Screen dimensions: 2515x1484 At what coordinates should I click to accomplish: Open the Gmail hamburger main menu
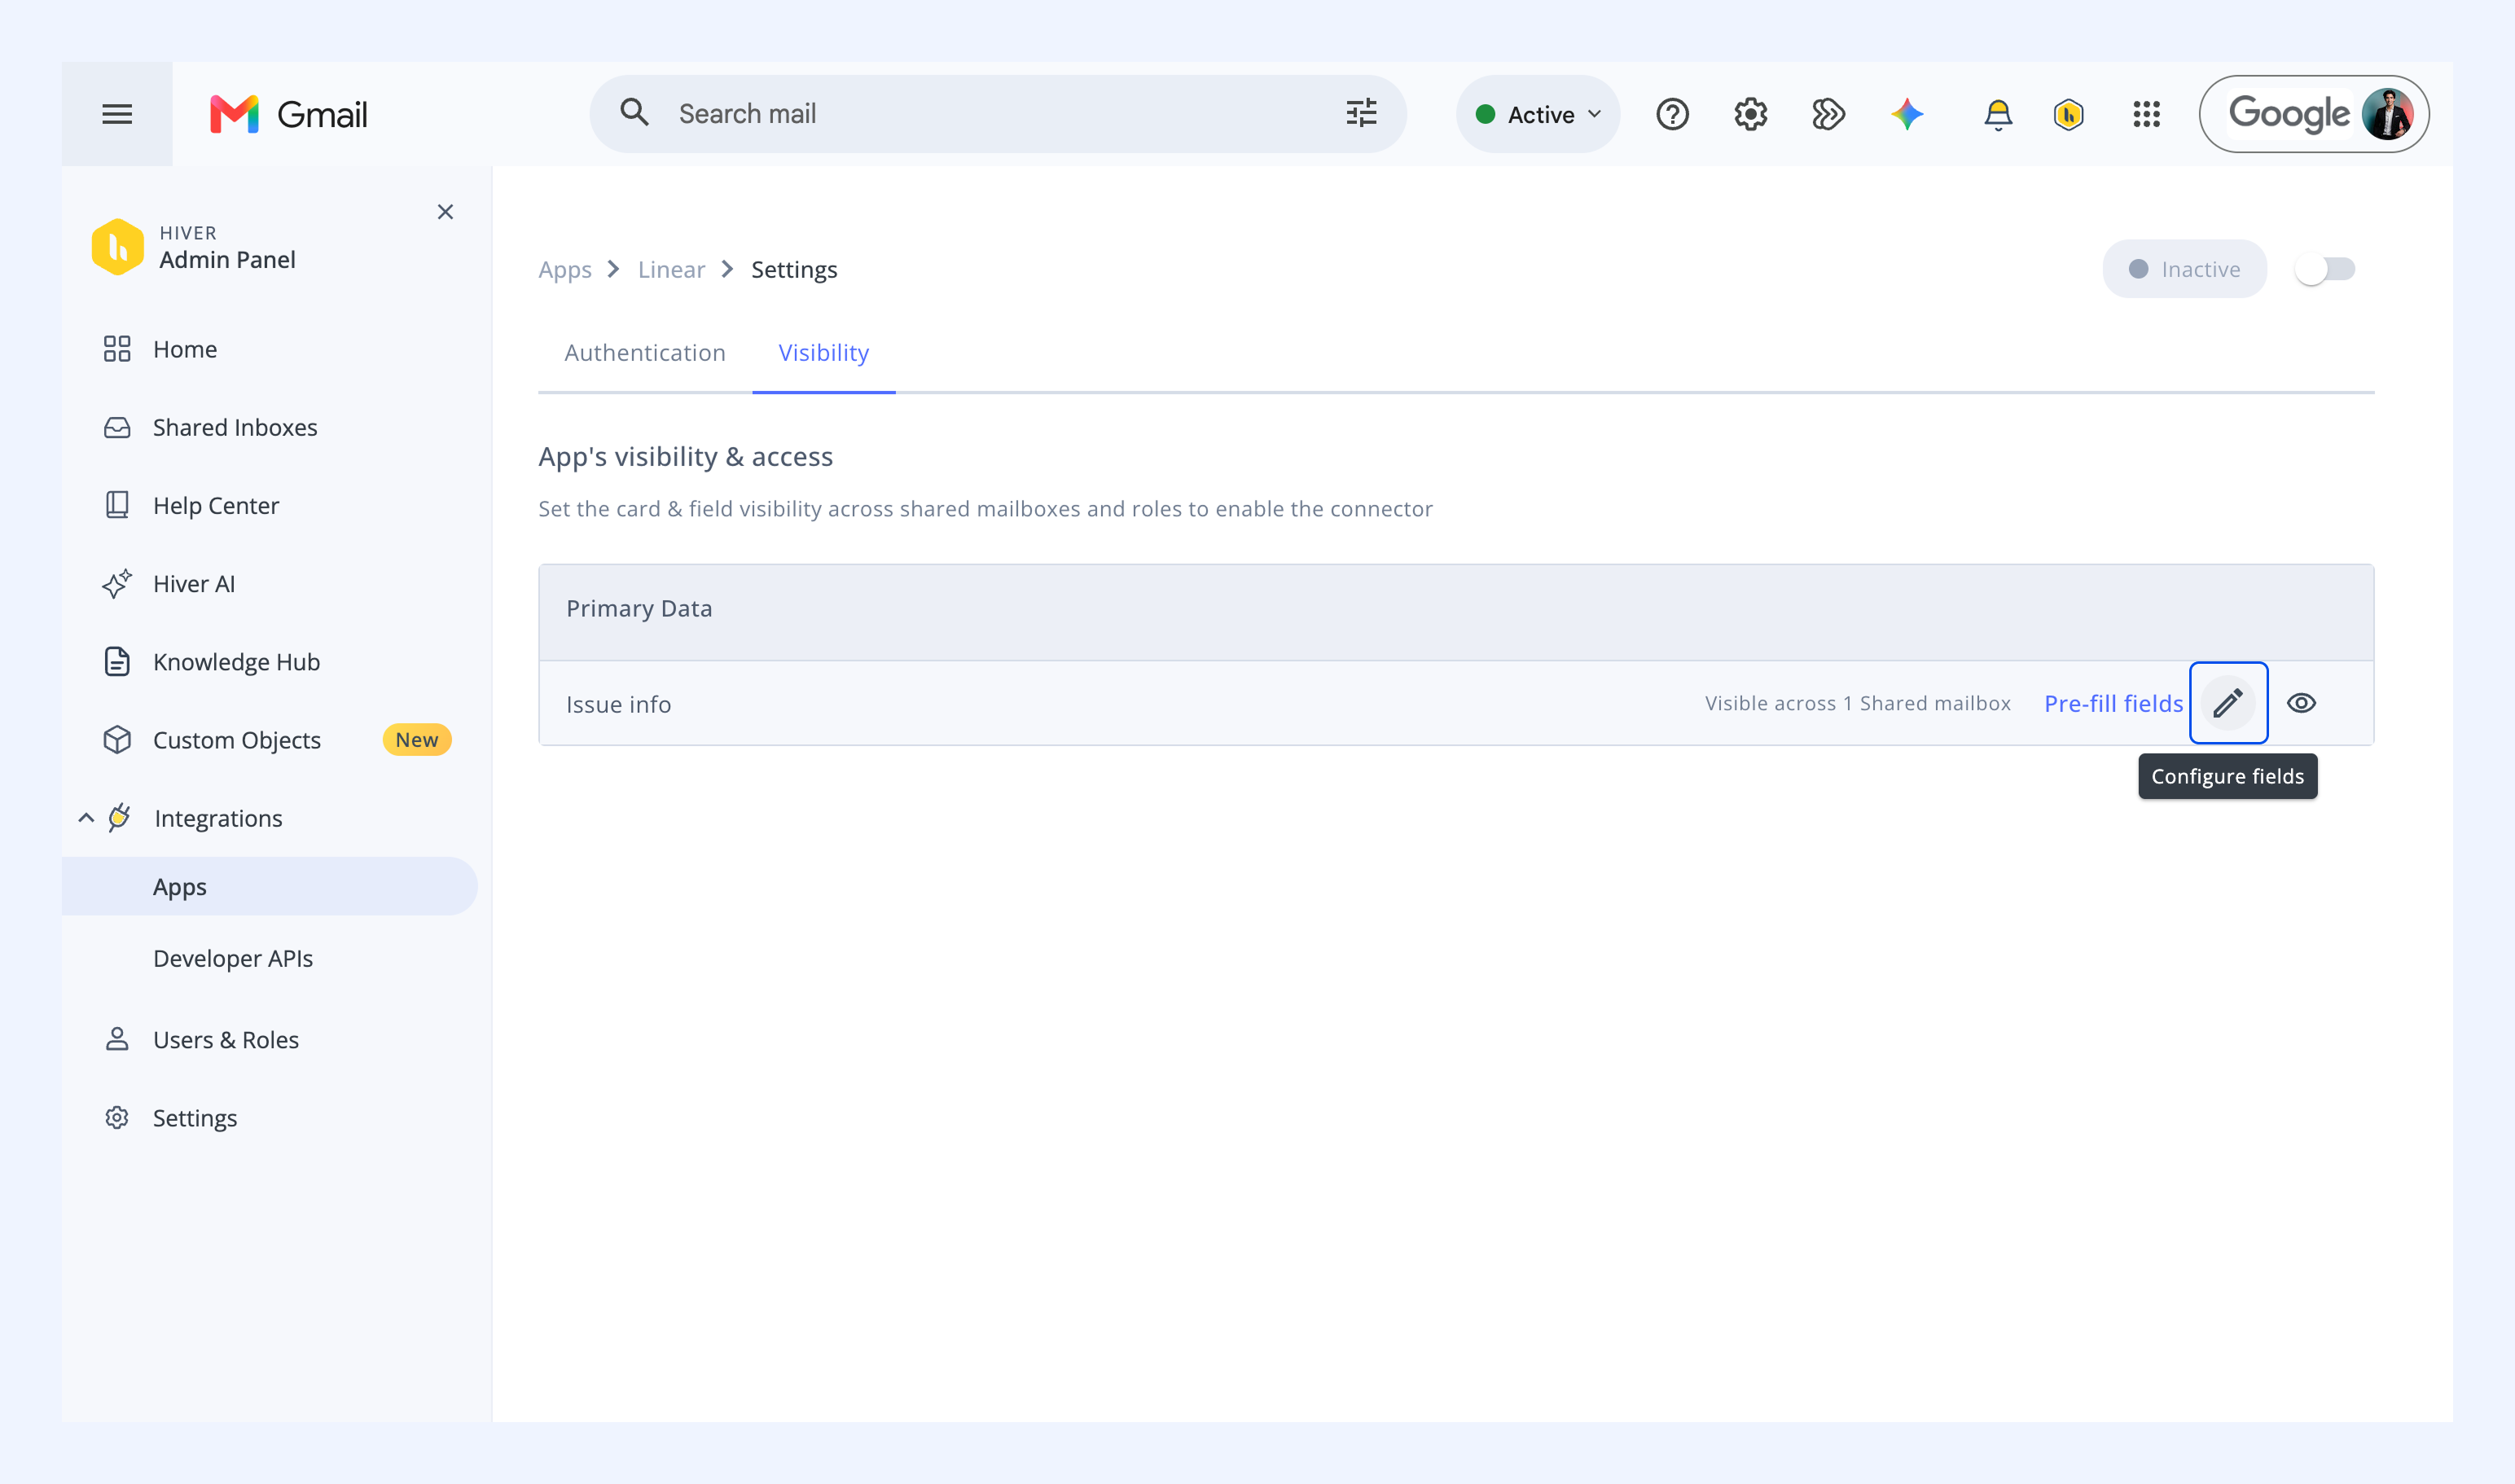[117, 114]
